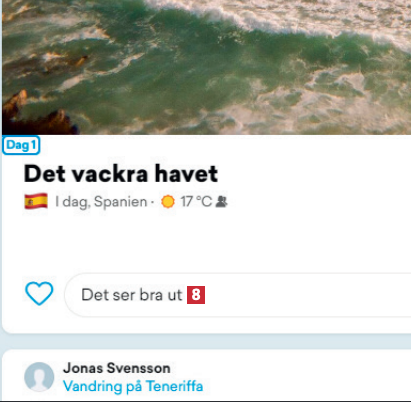
Task: Click the red 8 emoji in comment
Action: click(196, 295)
